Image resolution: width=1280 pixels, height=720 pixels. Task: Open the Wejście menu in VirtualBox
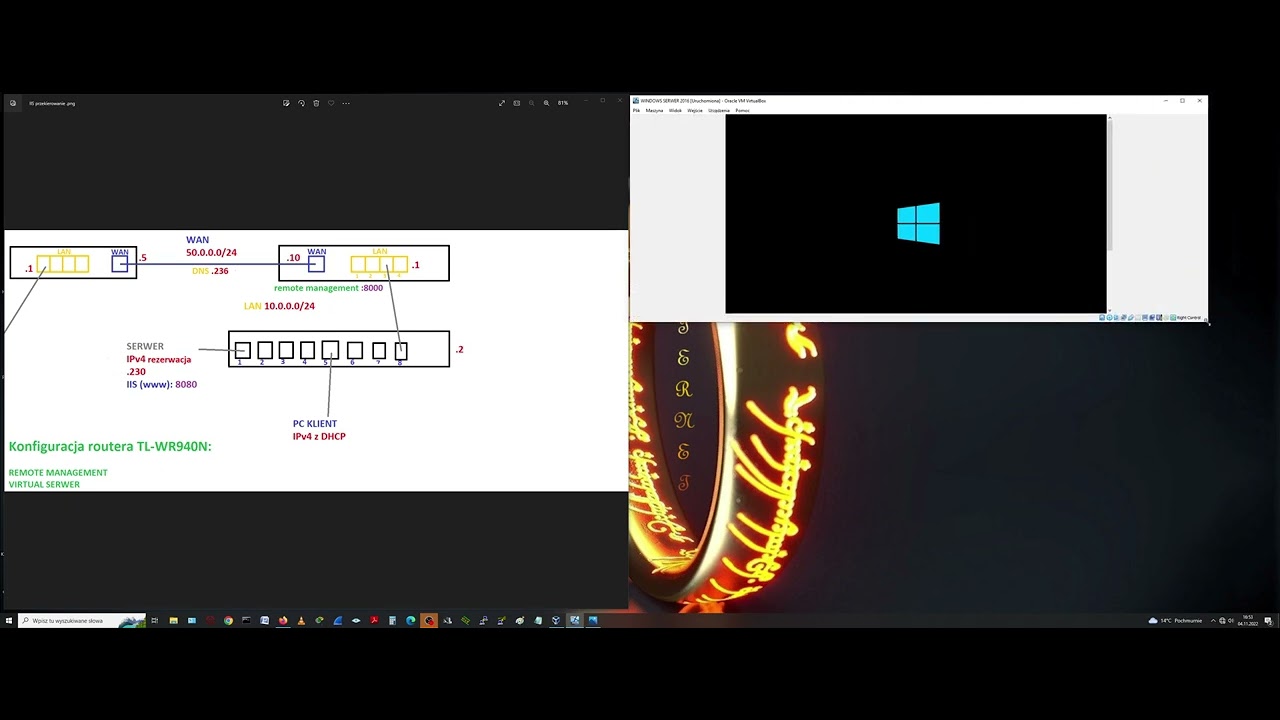click(695, 110)
